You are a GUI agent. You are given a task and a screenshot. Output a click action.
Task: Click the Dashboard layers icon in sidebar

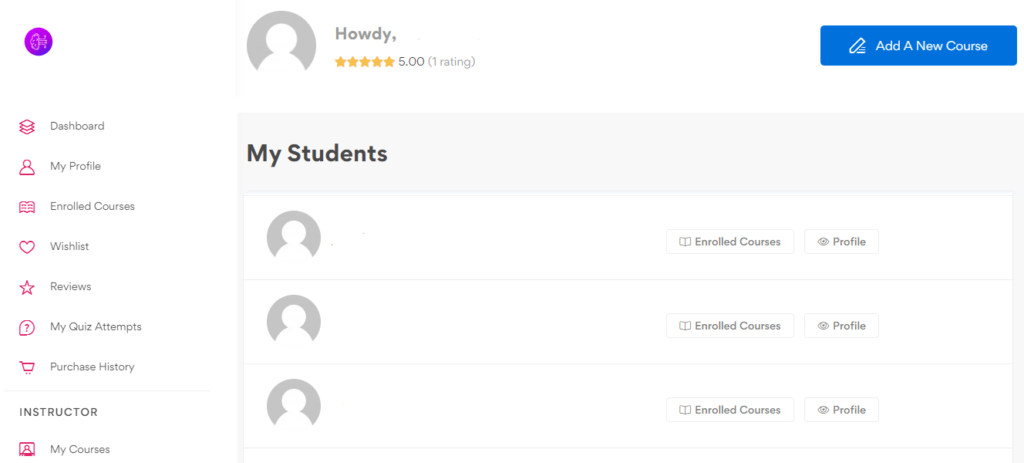click(27, 127)
